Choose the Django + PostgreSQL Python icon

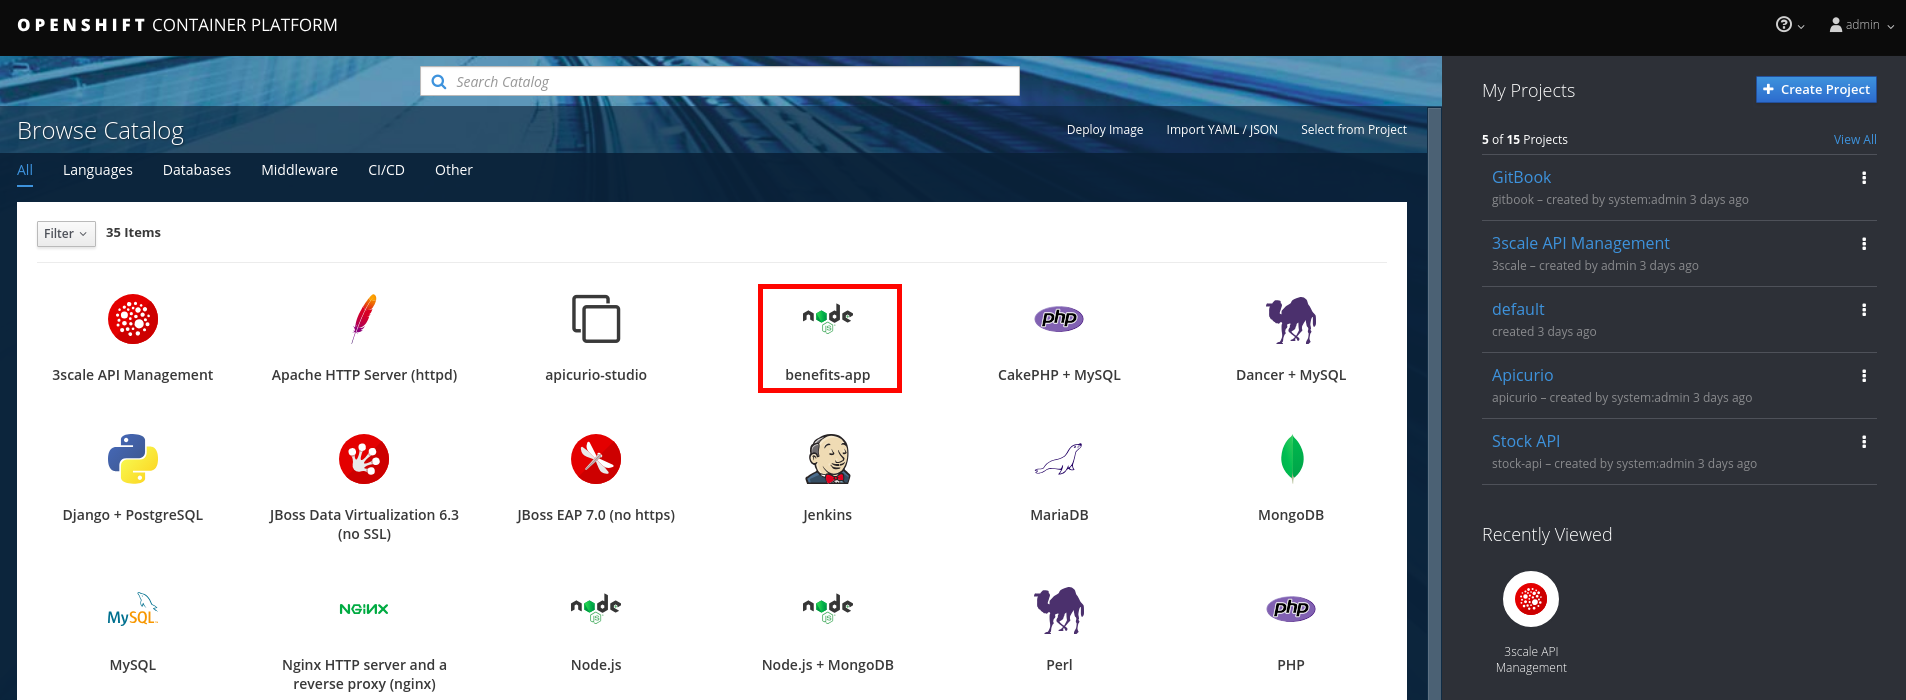133,459
